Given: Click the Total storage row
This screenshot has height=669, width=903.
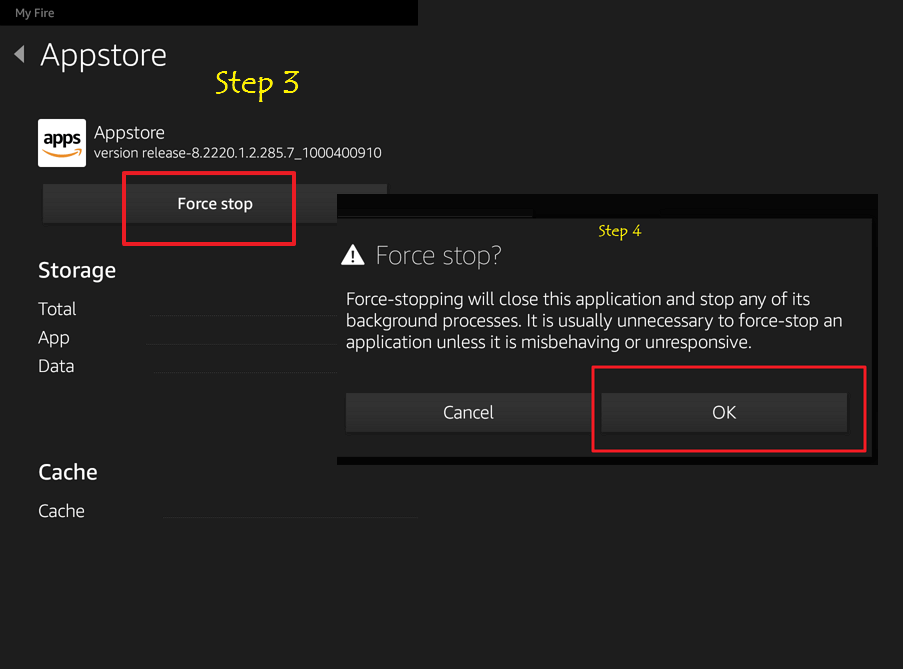Looking at the screenshot, I should click(187, 309).
